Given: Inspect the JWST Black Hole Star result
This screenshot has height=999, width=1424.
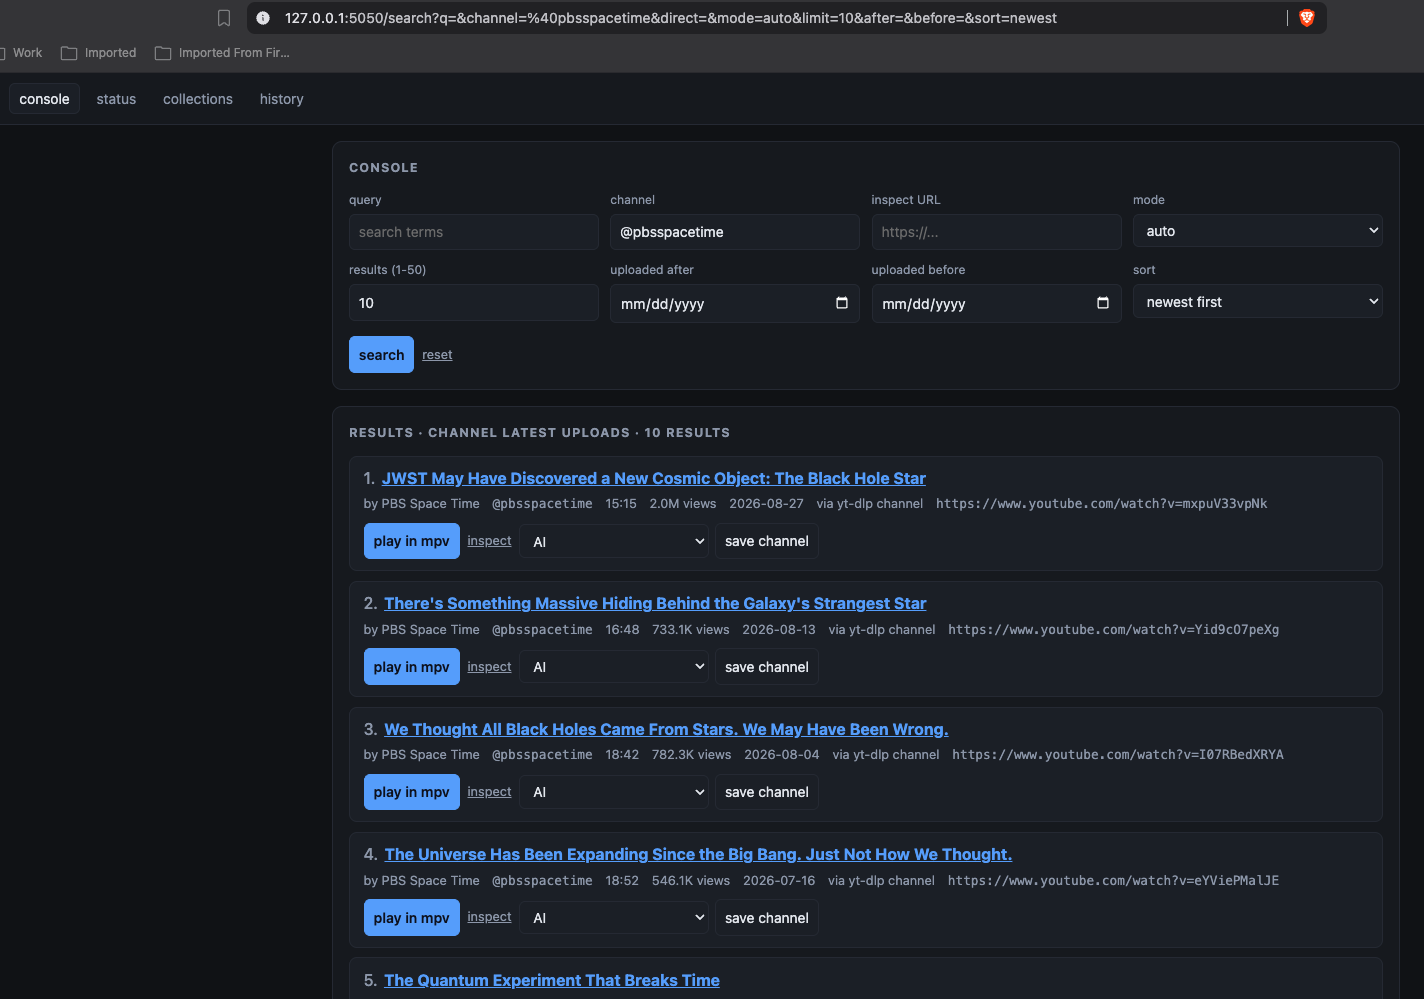Looking at the screenshot, I should click(489, 541).
